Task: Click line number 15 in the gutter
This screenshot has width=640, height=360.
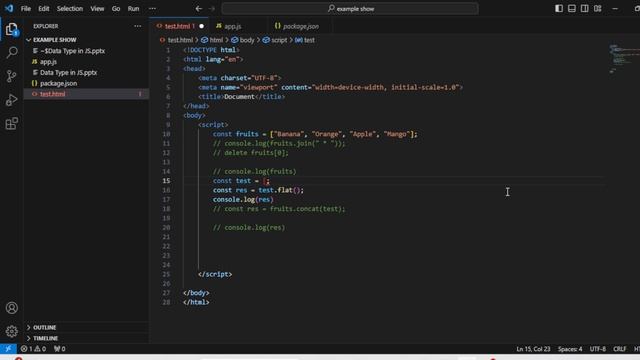Action: pyautogui.click(x=167, y=181)
